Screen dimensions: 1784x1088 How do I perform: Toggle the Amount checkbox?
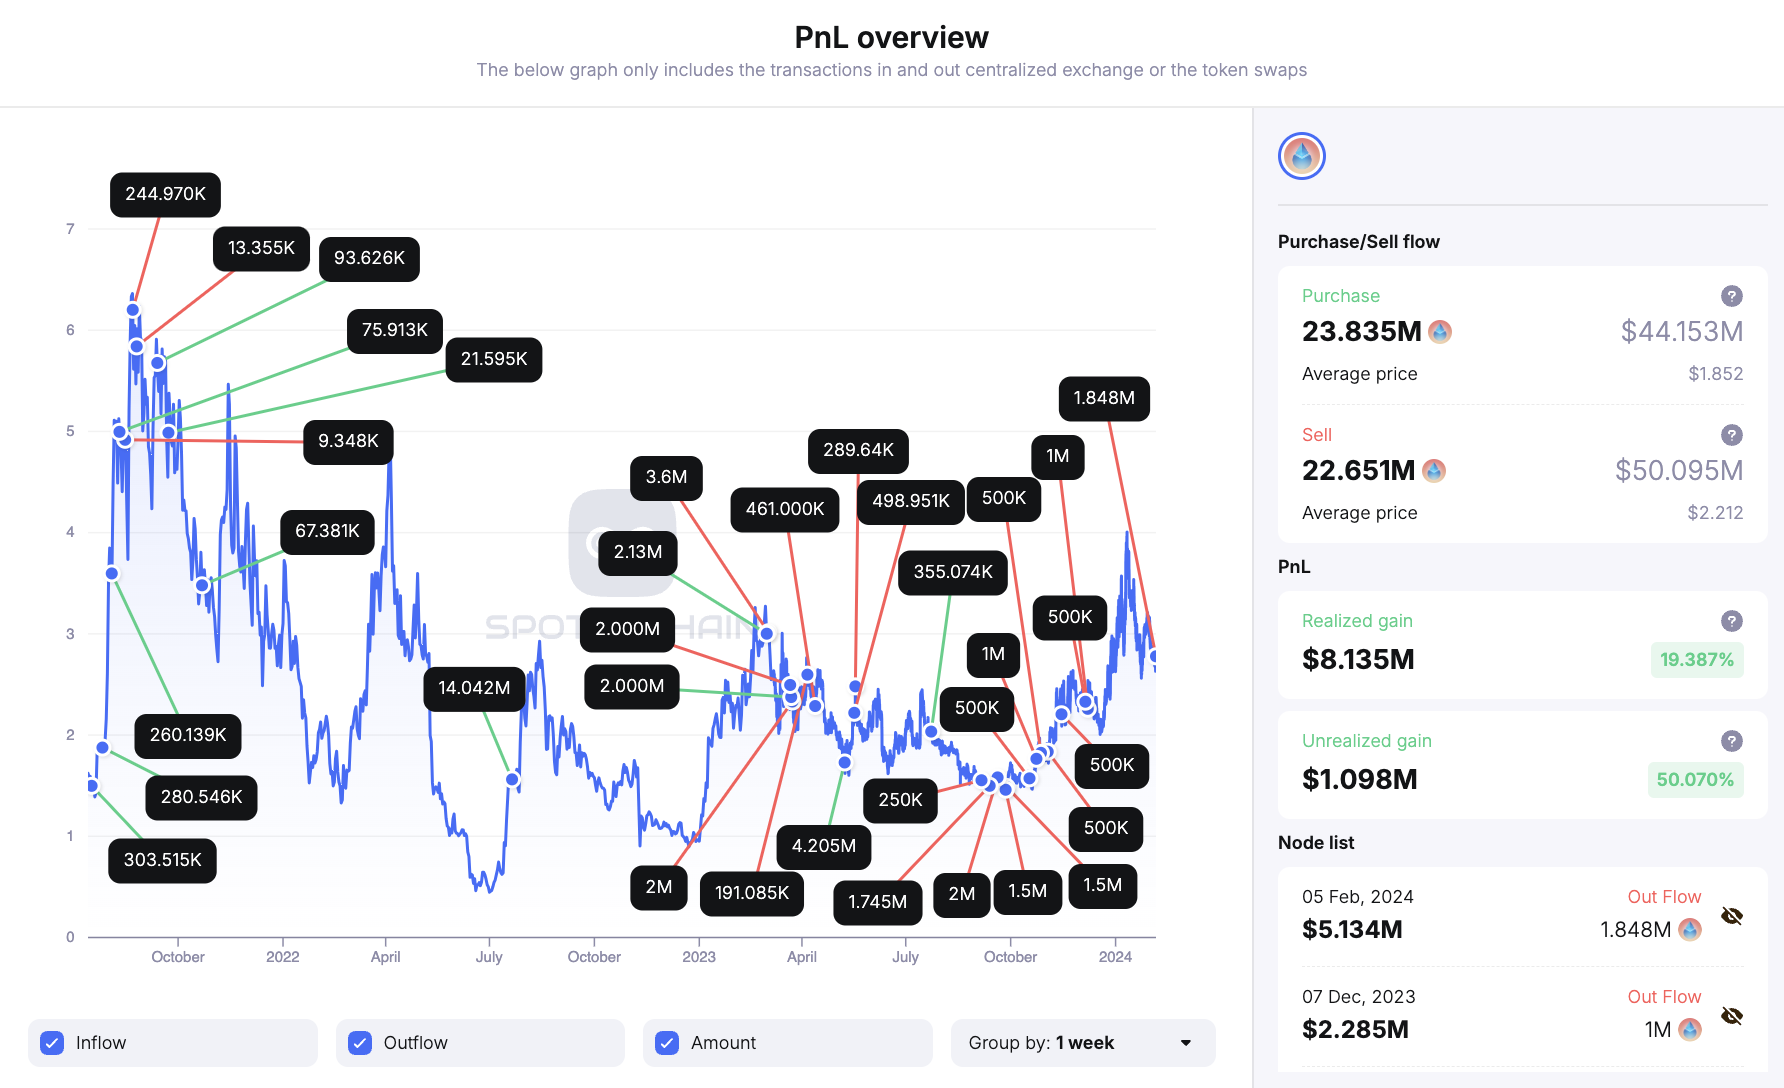[x=667, y=1043]
